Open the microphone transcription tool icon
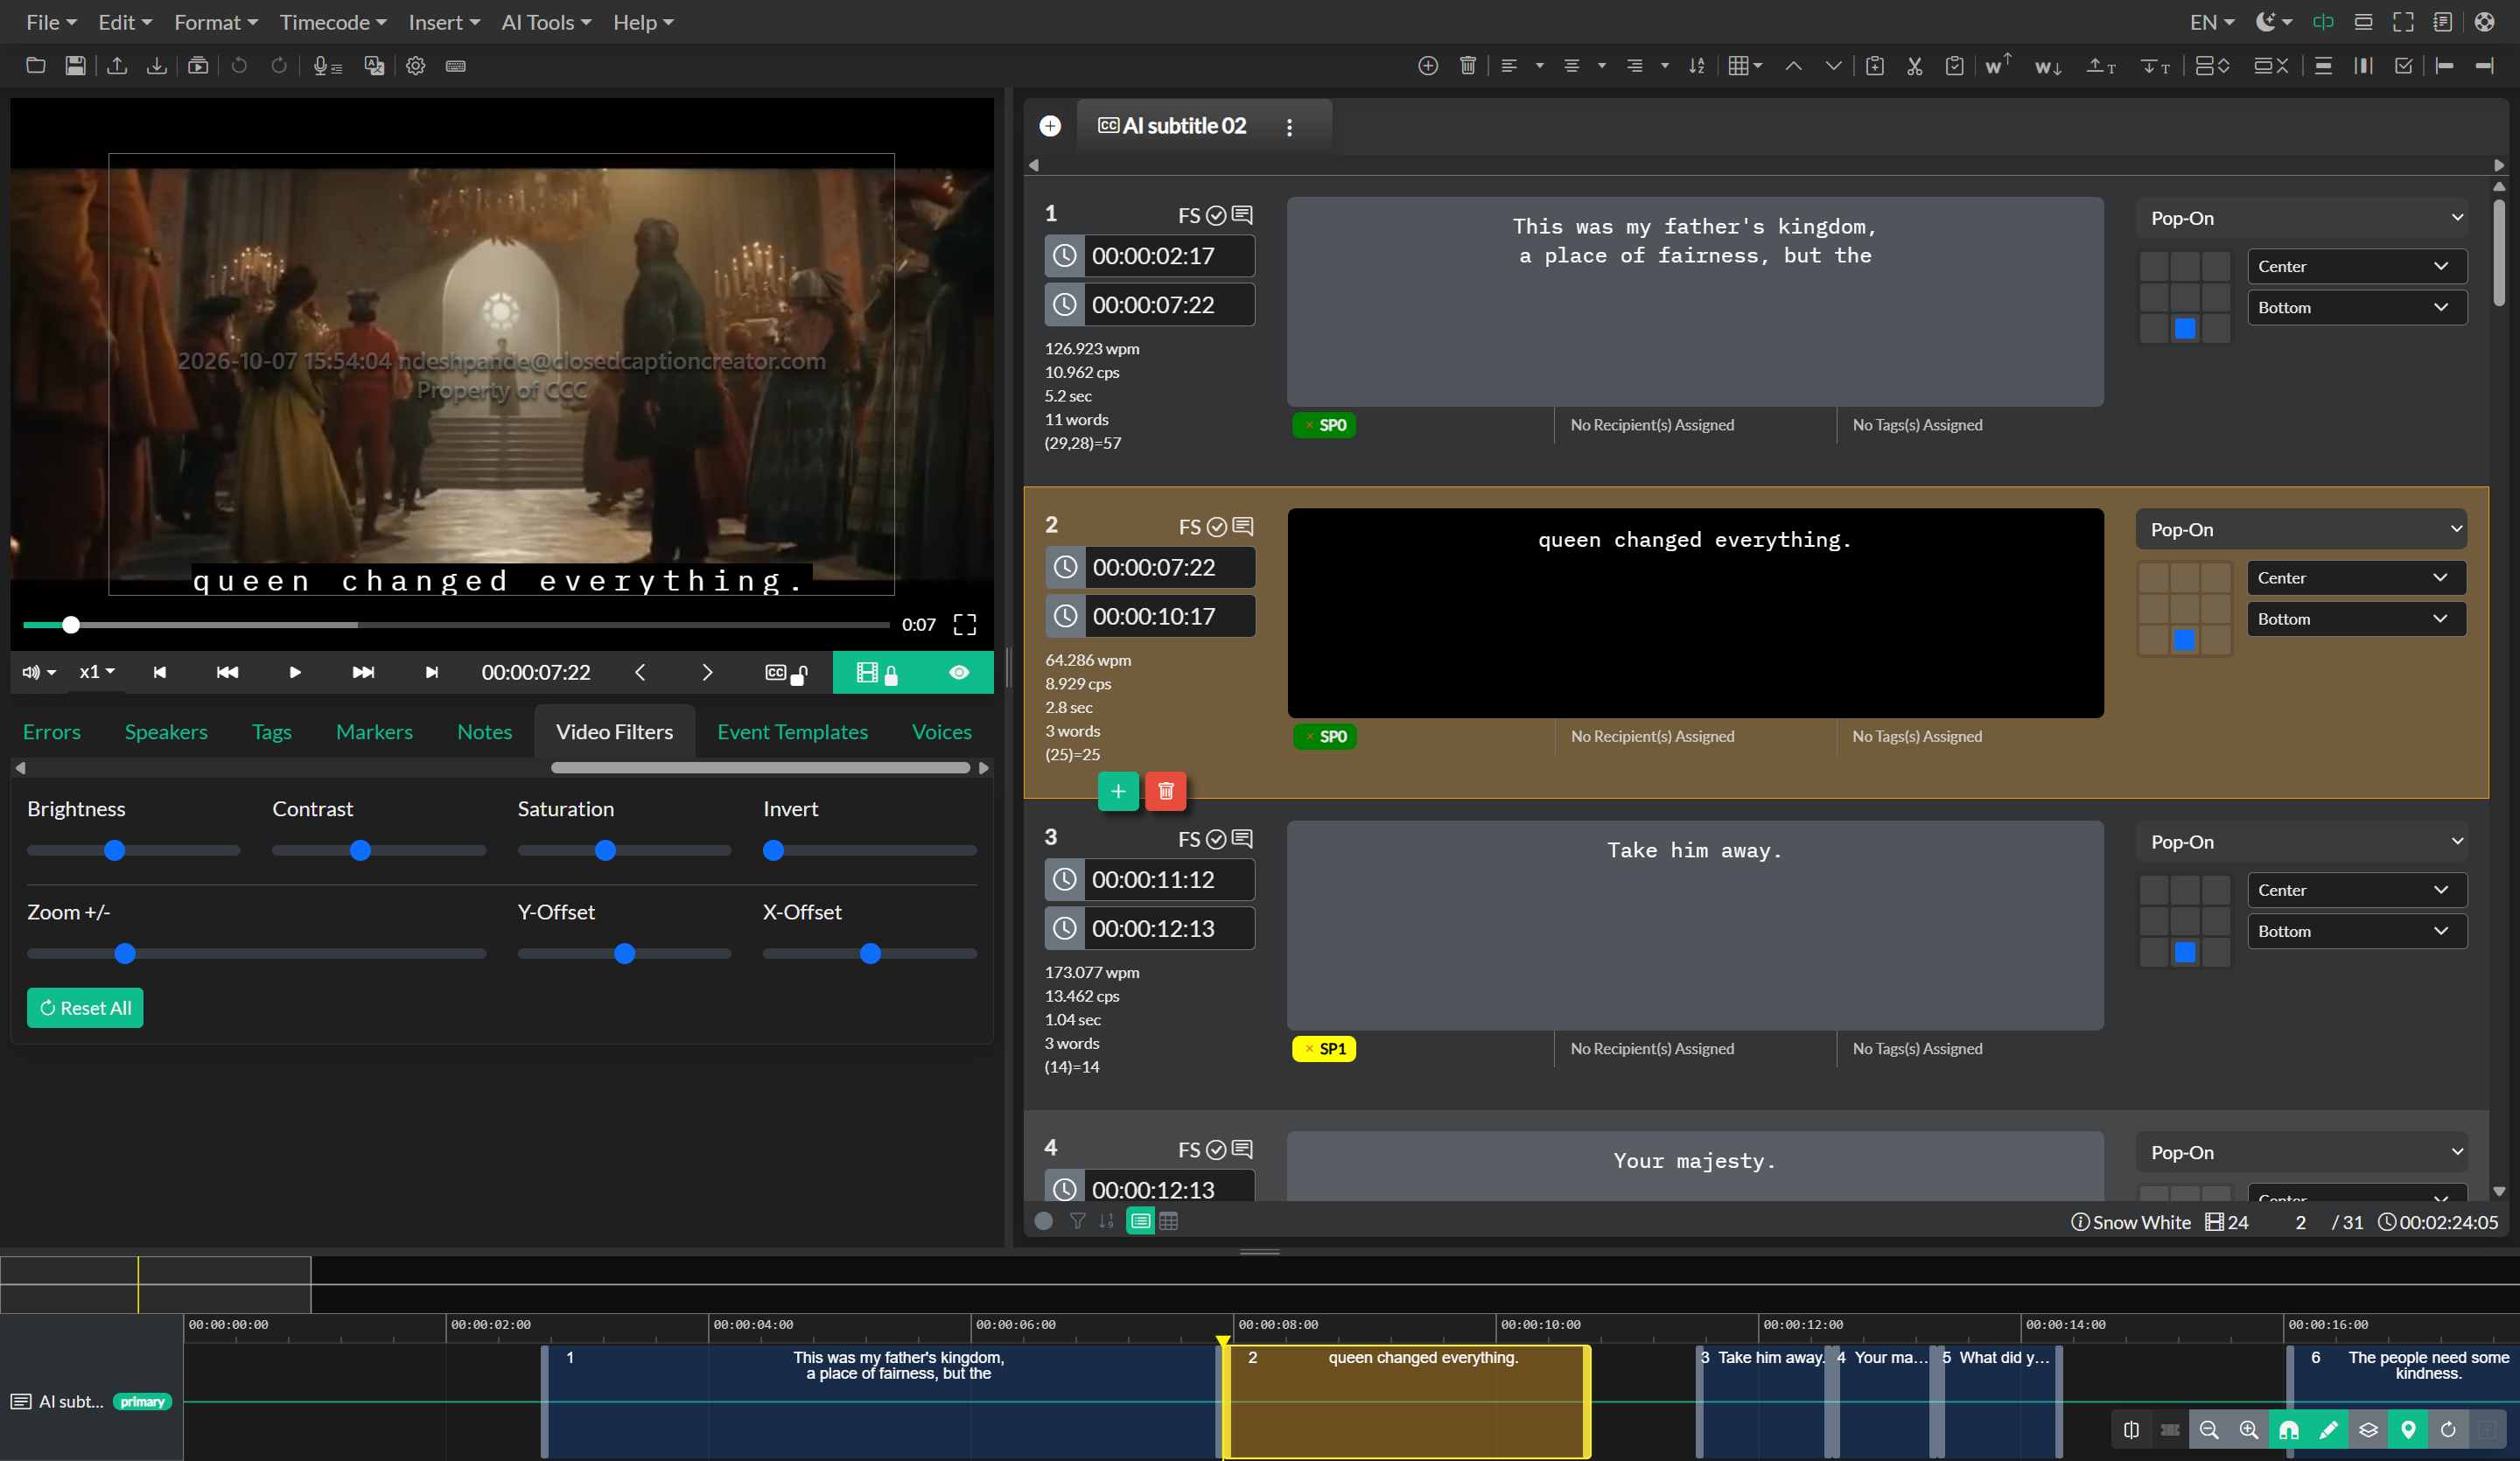The height and width of the screenshot is (1461, 2520). coord(327,66)
